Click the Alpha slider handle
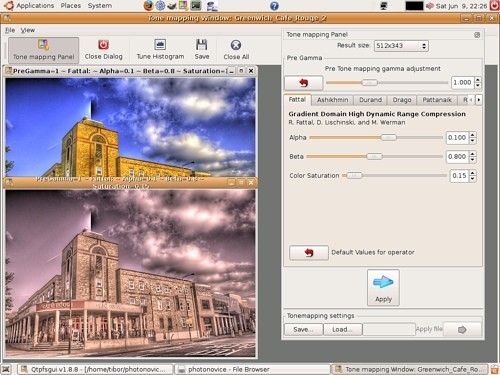Image resolution: width=500 pixels, height=375 pixels. point(388,137)
